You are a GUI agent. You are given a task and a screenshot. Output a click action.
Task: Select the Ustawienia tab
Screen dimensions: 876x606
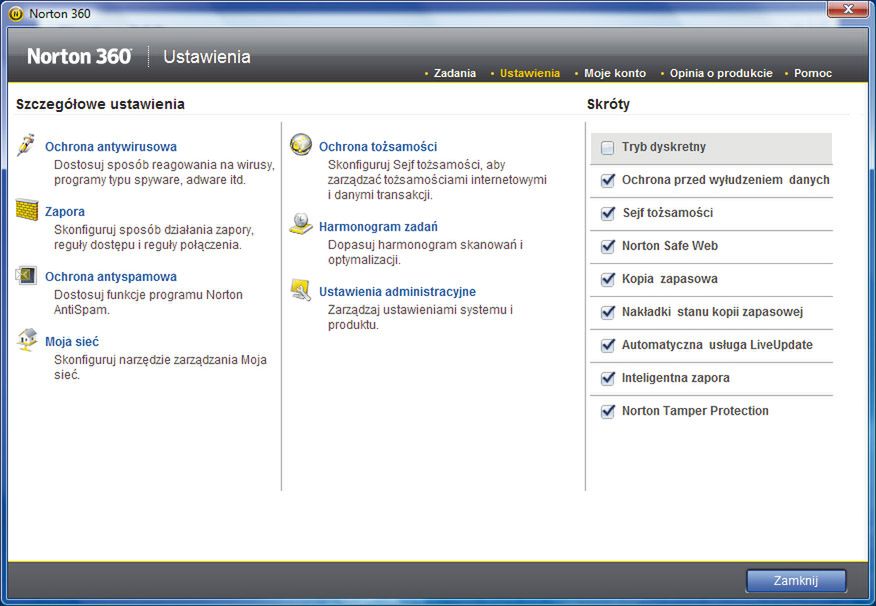tap(530, 73)
